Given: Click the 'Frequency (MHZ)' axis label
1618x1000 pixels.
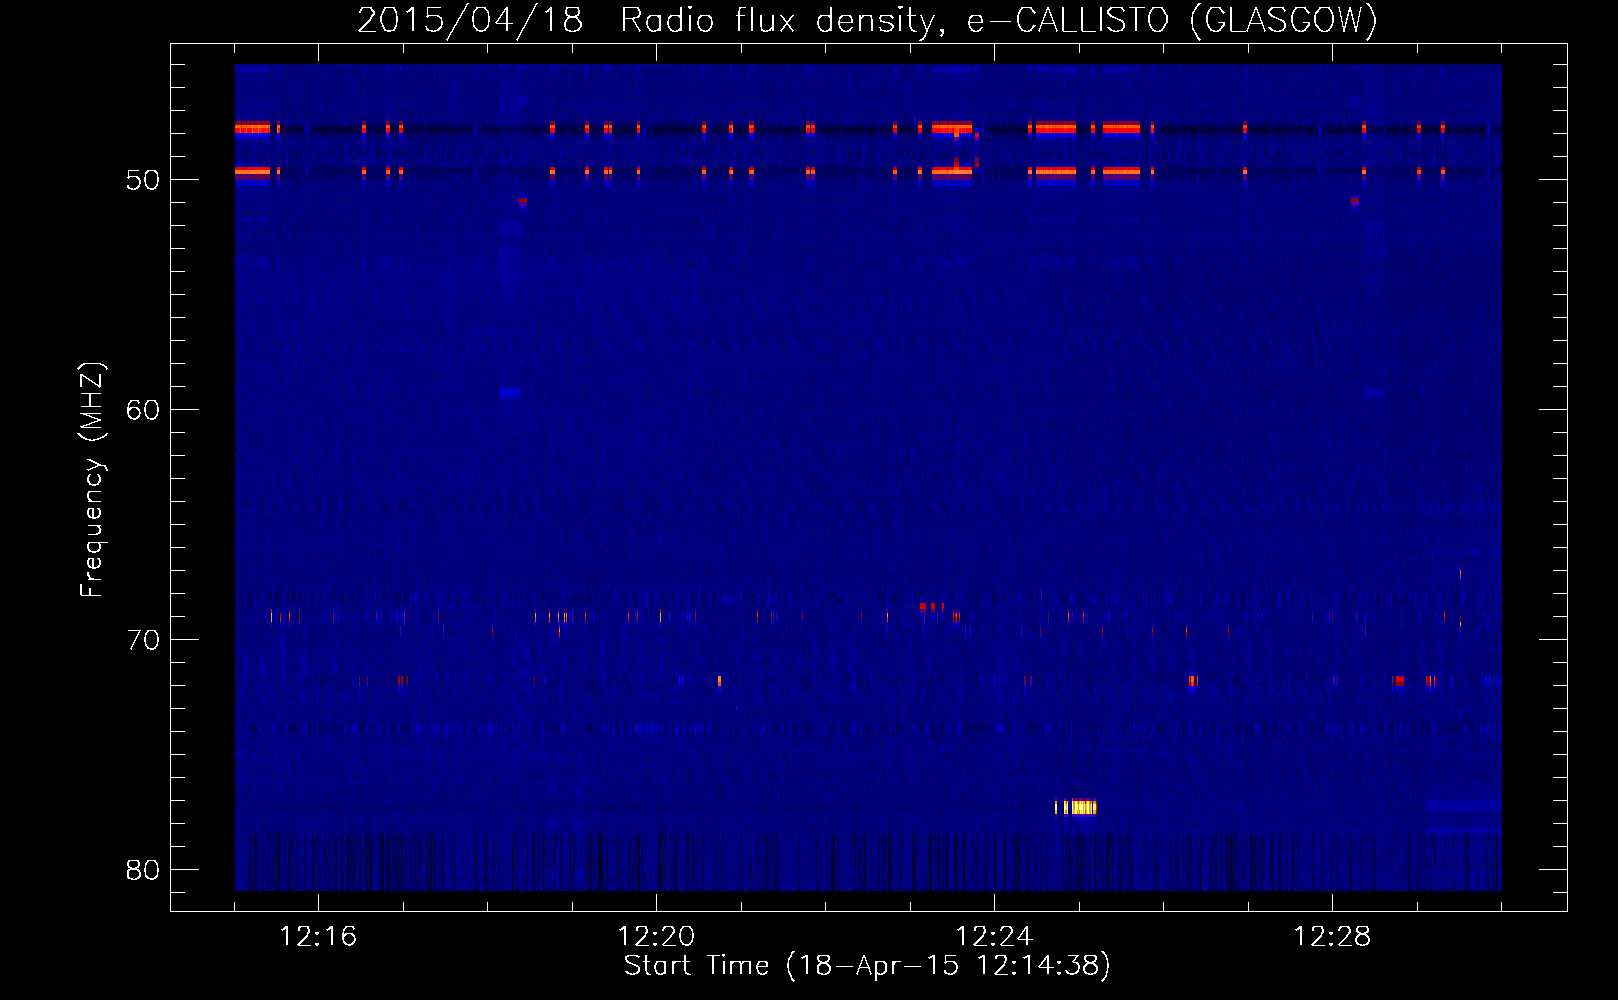Looking at the screenshot, I should (x=91, y=480).
